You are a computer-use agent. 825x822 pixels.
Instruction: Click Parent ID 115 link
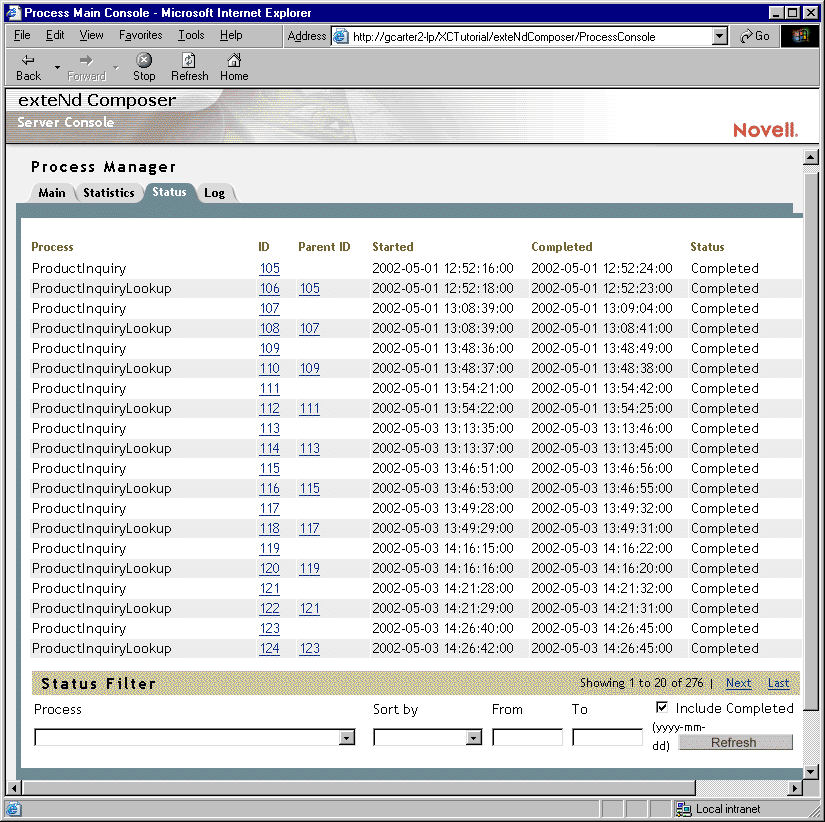click(309, 488)
